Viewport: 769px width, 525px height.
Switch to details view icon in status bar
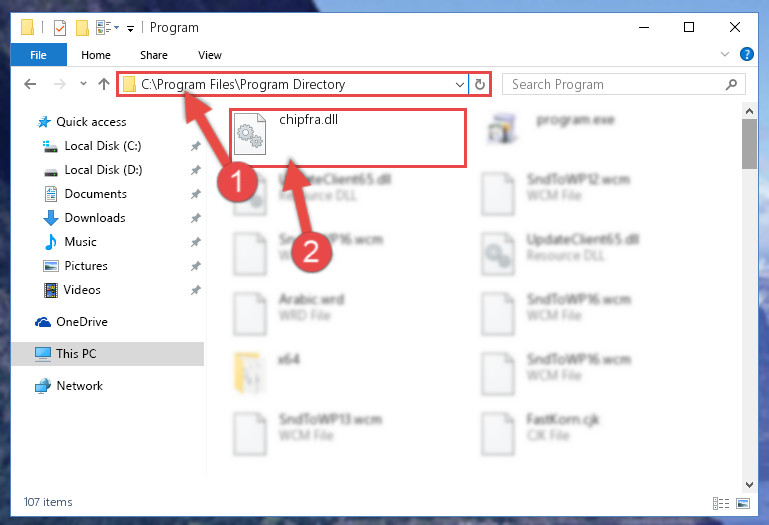tap(720, 503)
